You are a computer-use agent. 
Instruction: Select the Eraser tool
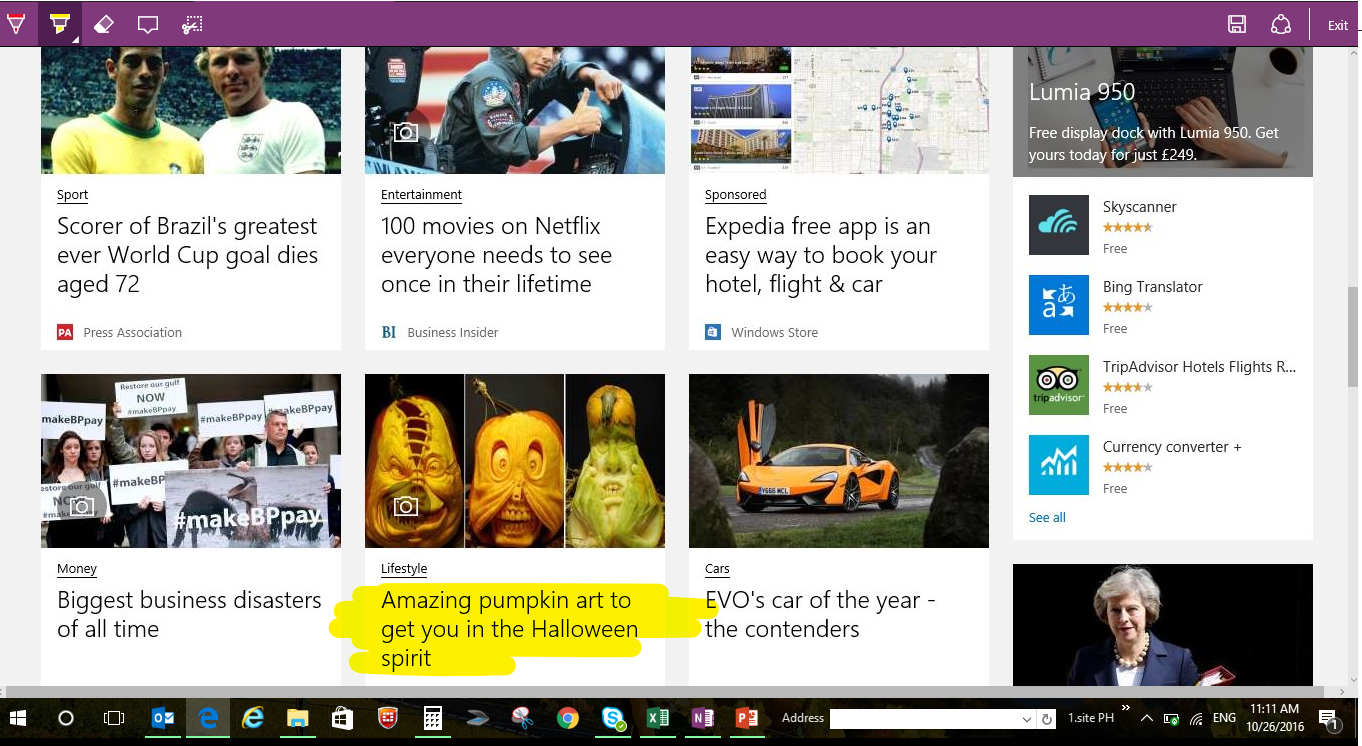pyautogui.click(x=104, y=24)
